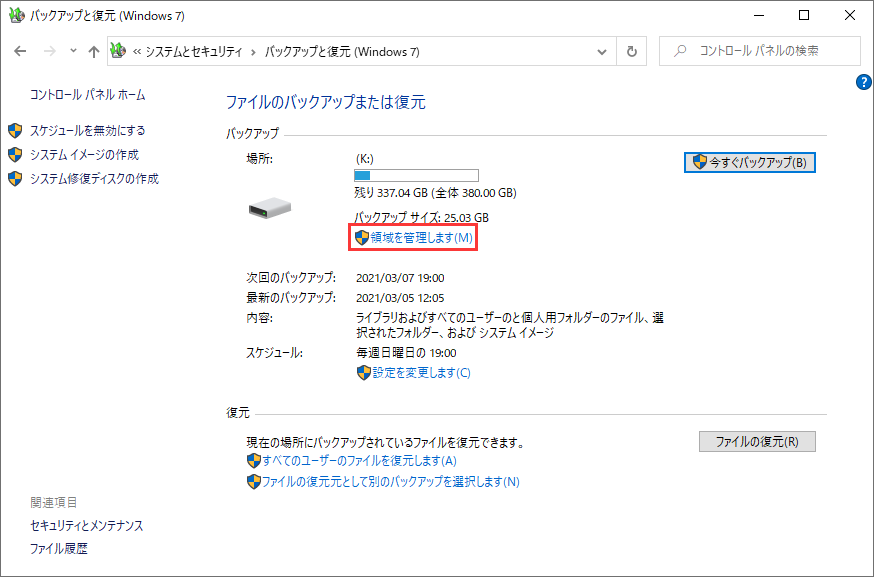Click the search magnifier icon
The height and width of the screenshot is (577, 874).
click(681, 51)
